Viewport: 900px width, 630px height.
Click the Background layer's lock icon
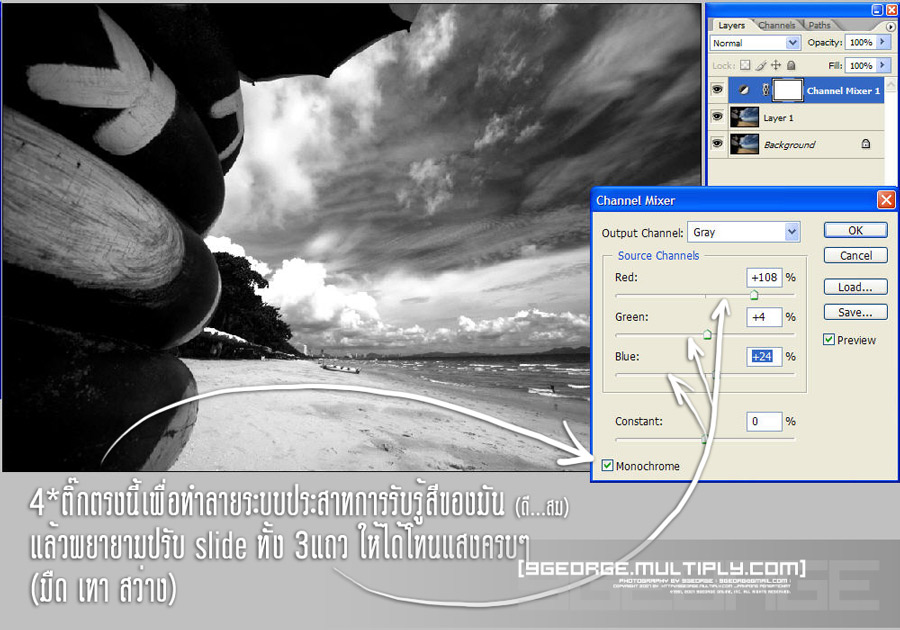(864, 144)
